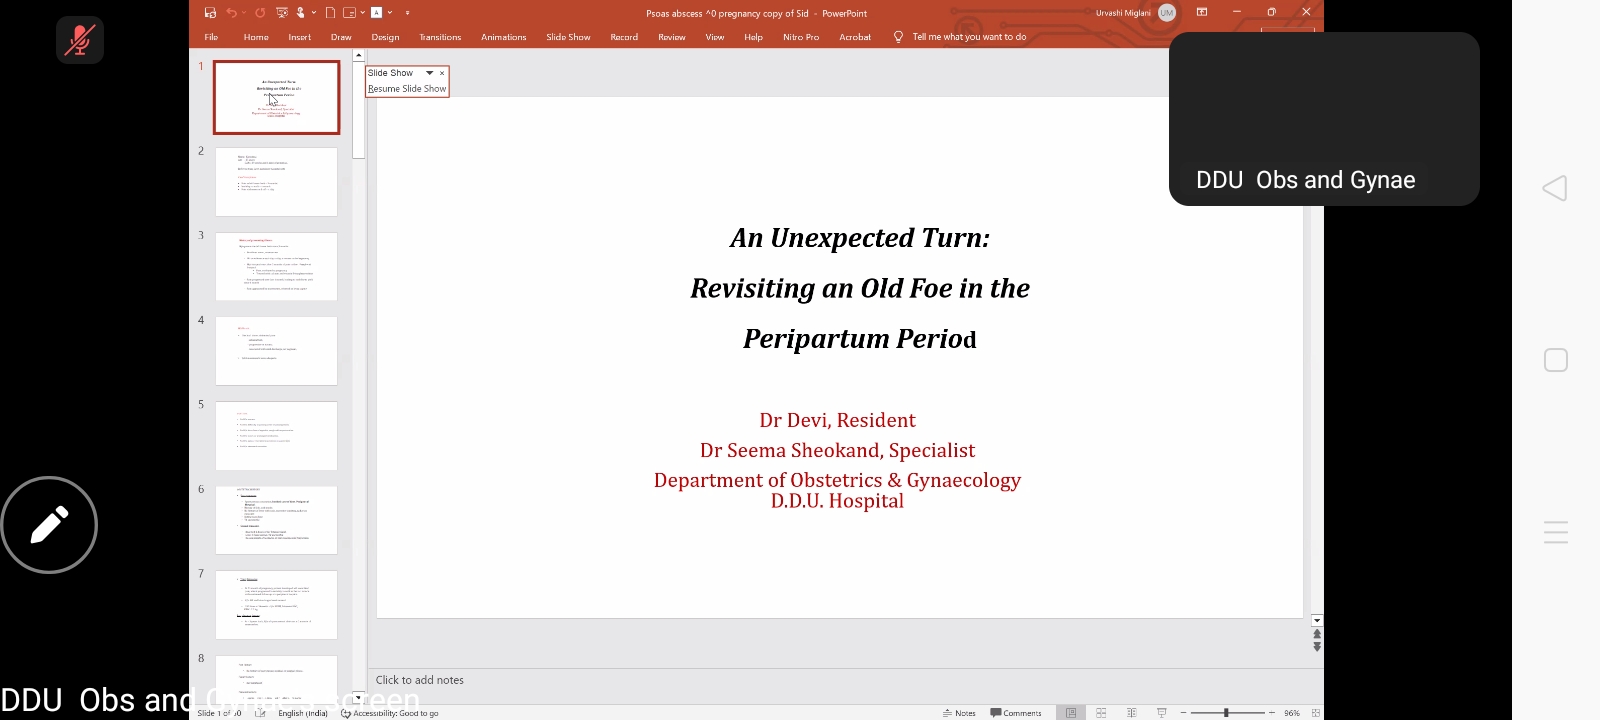Open the Transitions ribbon tab
Image resolution: width=1600 pixels, height=720 pixels.
[x=440, y=37]
